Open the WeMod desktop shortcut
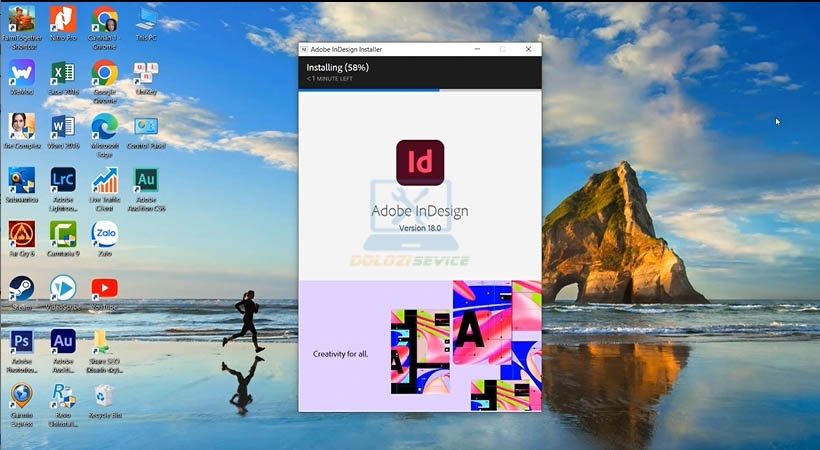Viewport: 820px width, 450px height. tap(21, 73)
